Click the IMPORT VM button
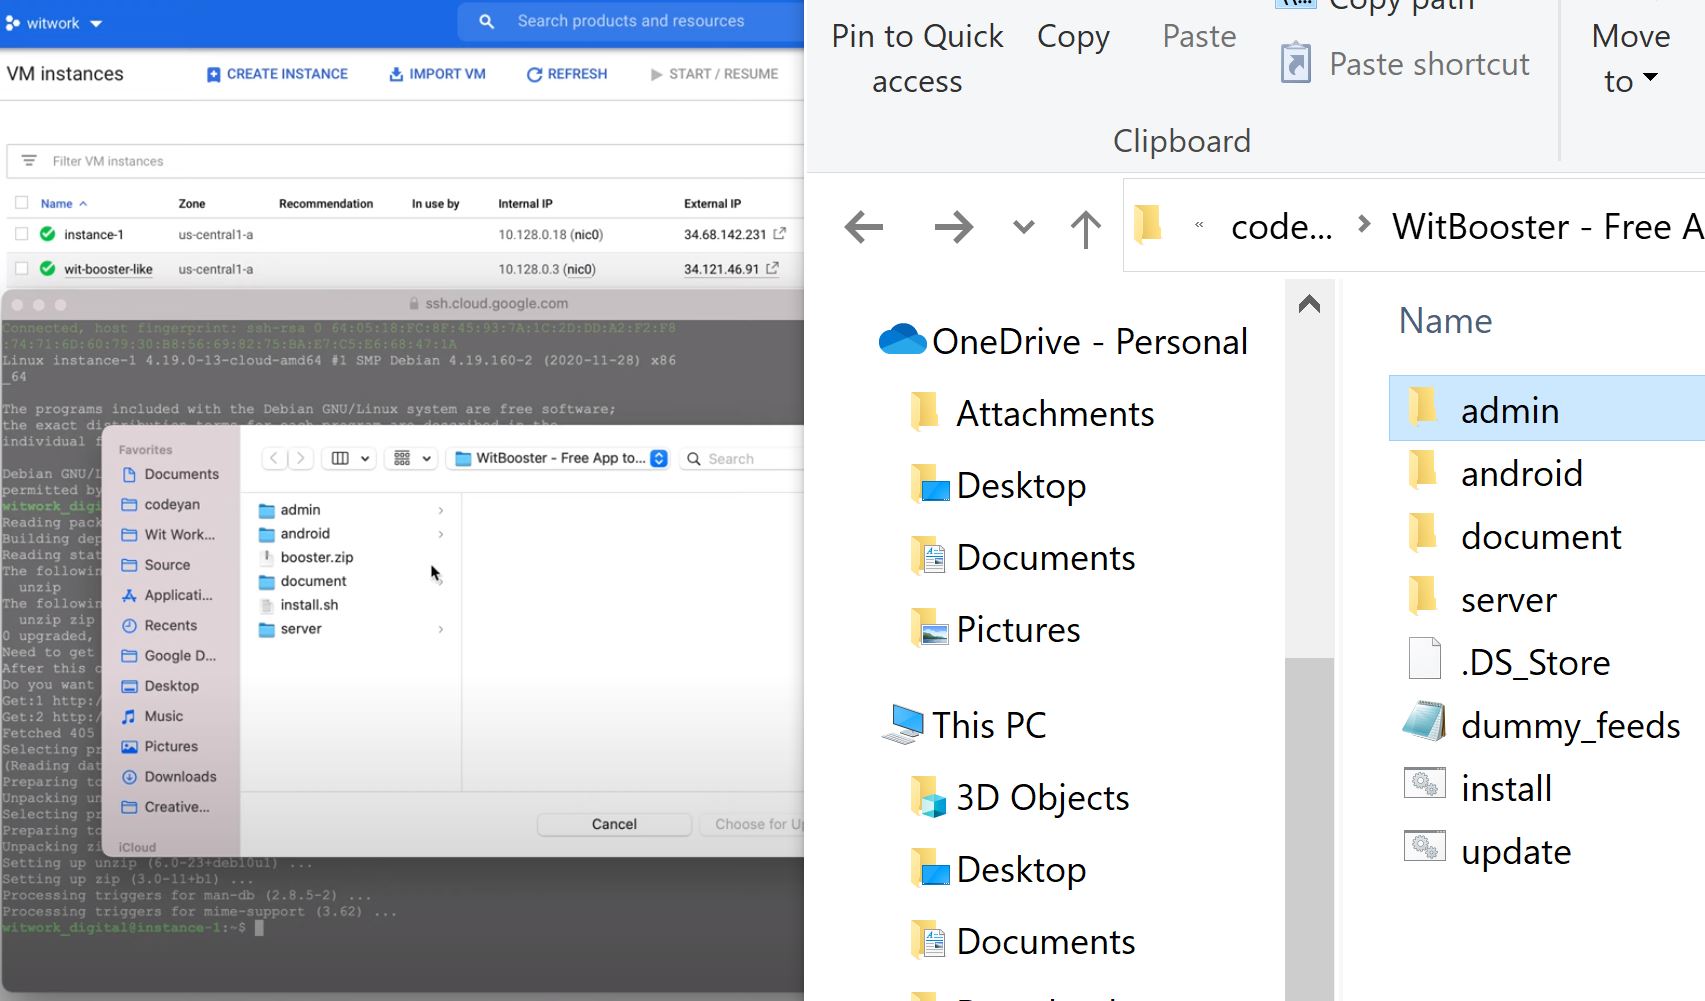The width and height of the screenshot is (1705, 1001). click(437, 74)
